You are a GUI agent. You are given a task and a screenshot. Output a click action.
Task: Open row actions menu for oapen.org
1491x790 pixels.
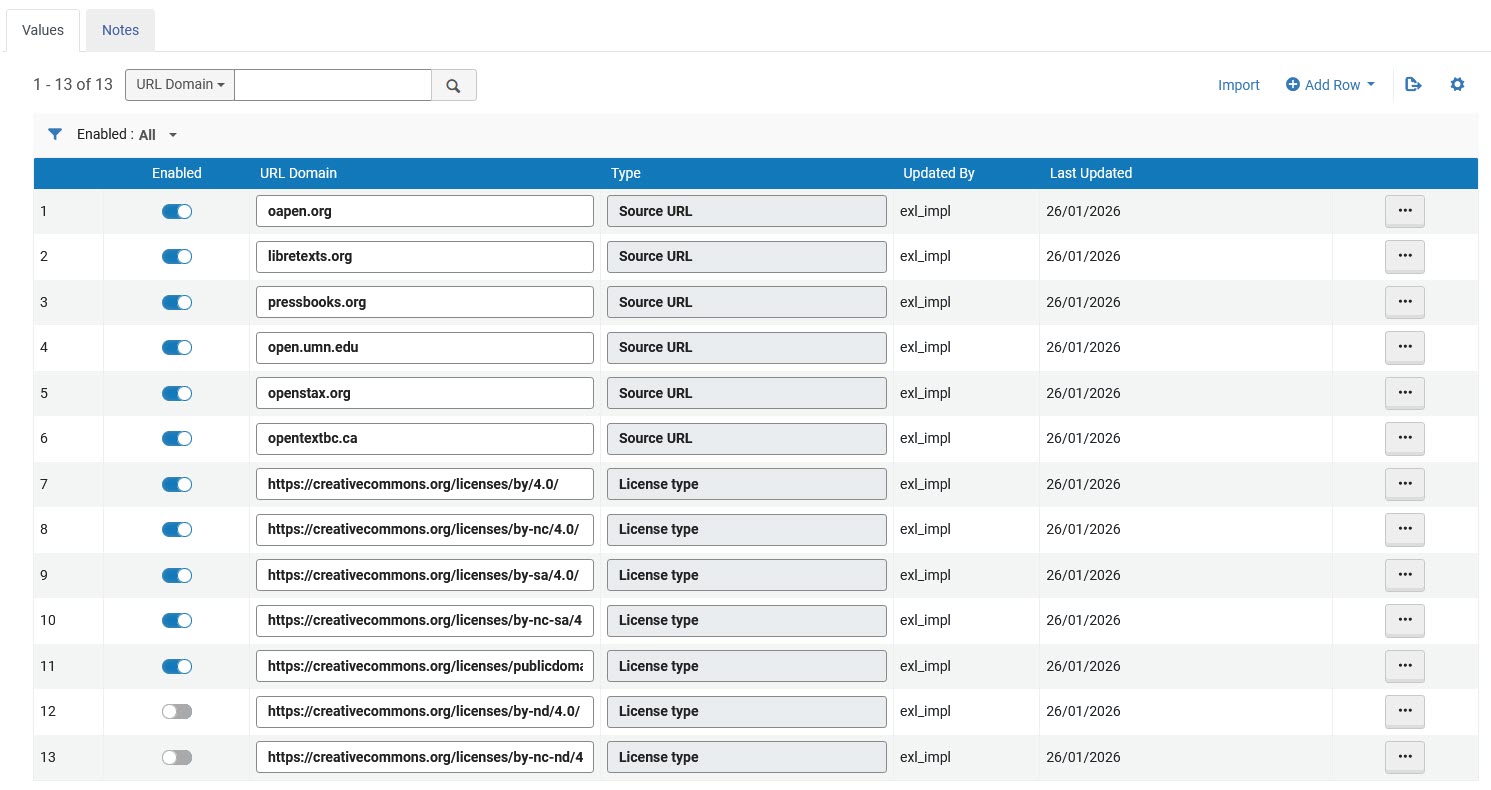[1404, 211]
